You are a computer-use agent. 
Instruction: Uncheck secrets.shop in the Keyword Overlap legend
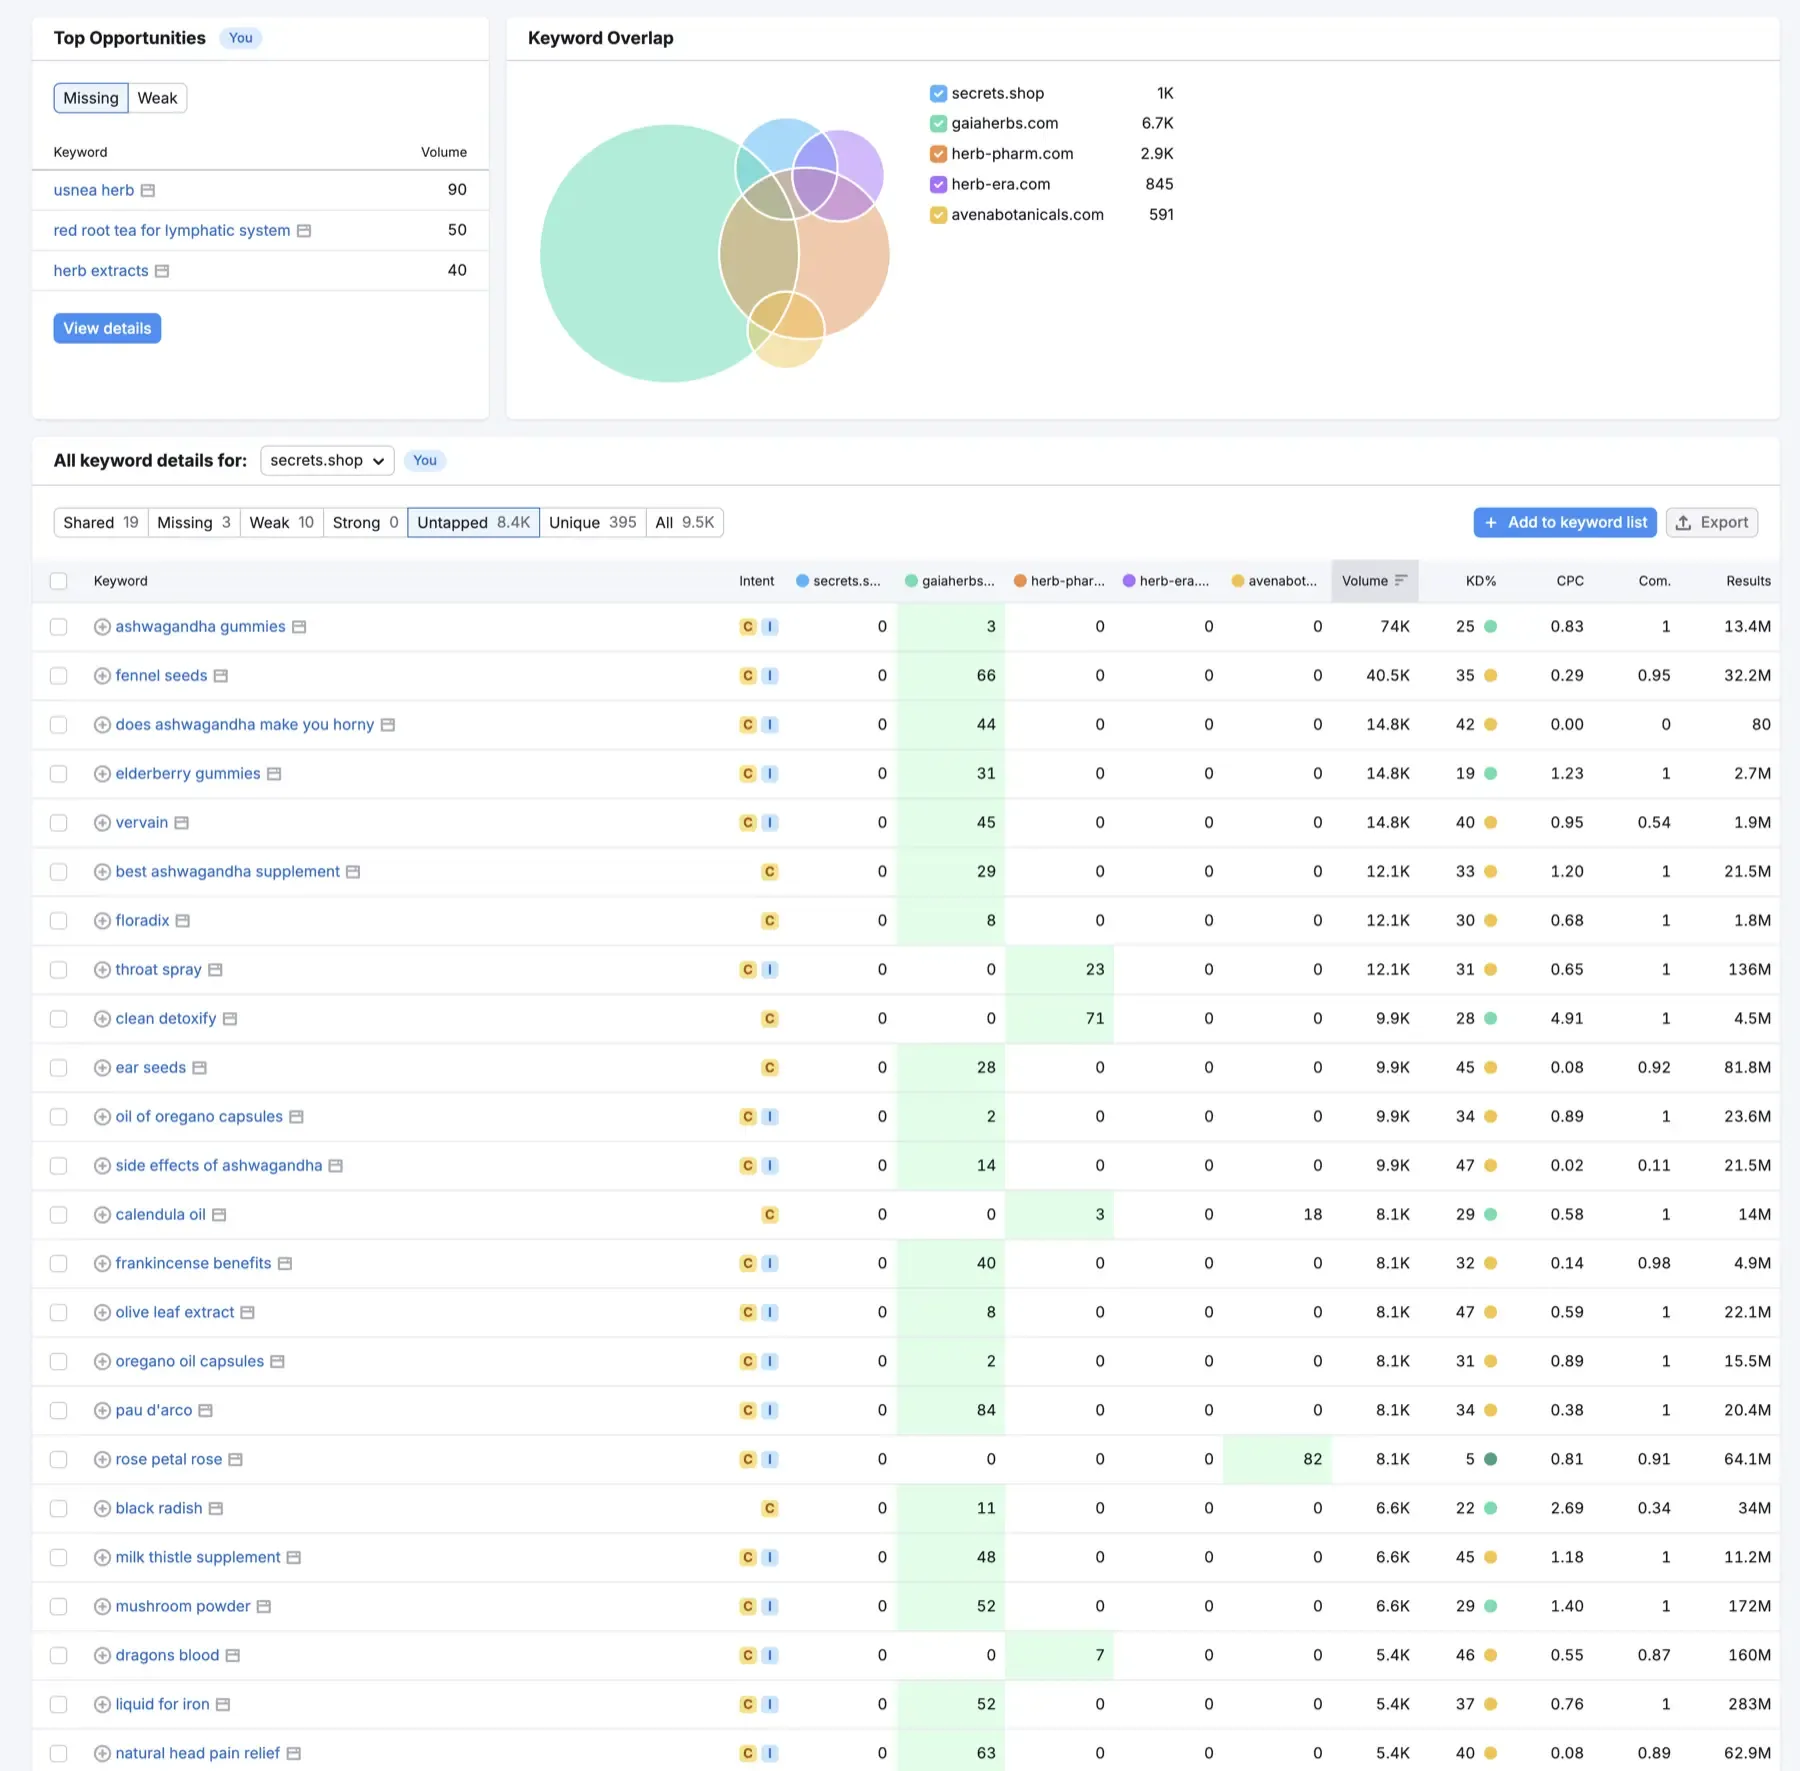(x=937, y=93)
